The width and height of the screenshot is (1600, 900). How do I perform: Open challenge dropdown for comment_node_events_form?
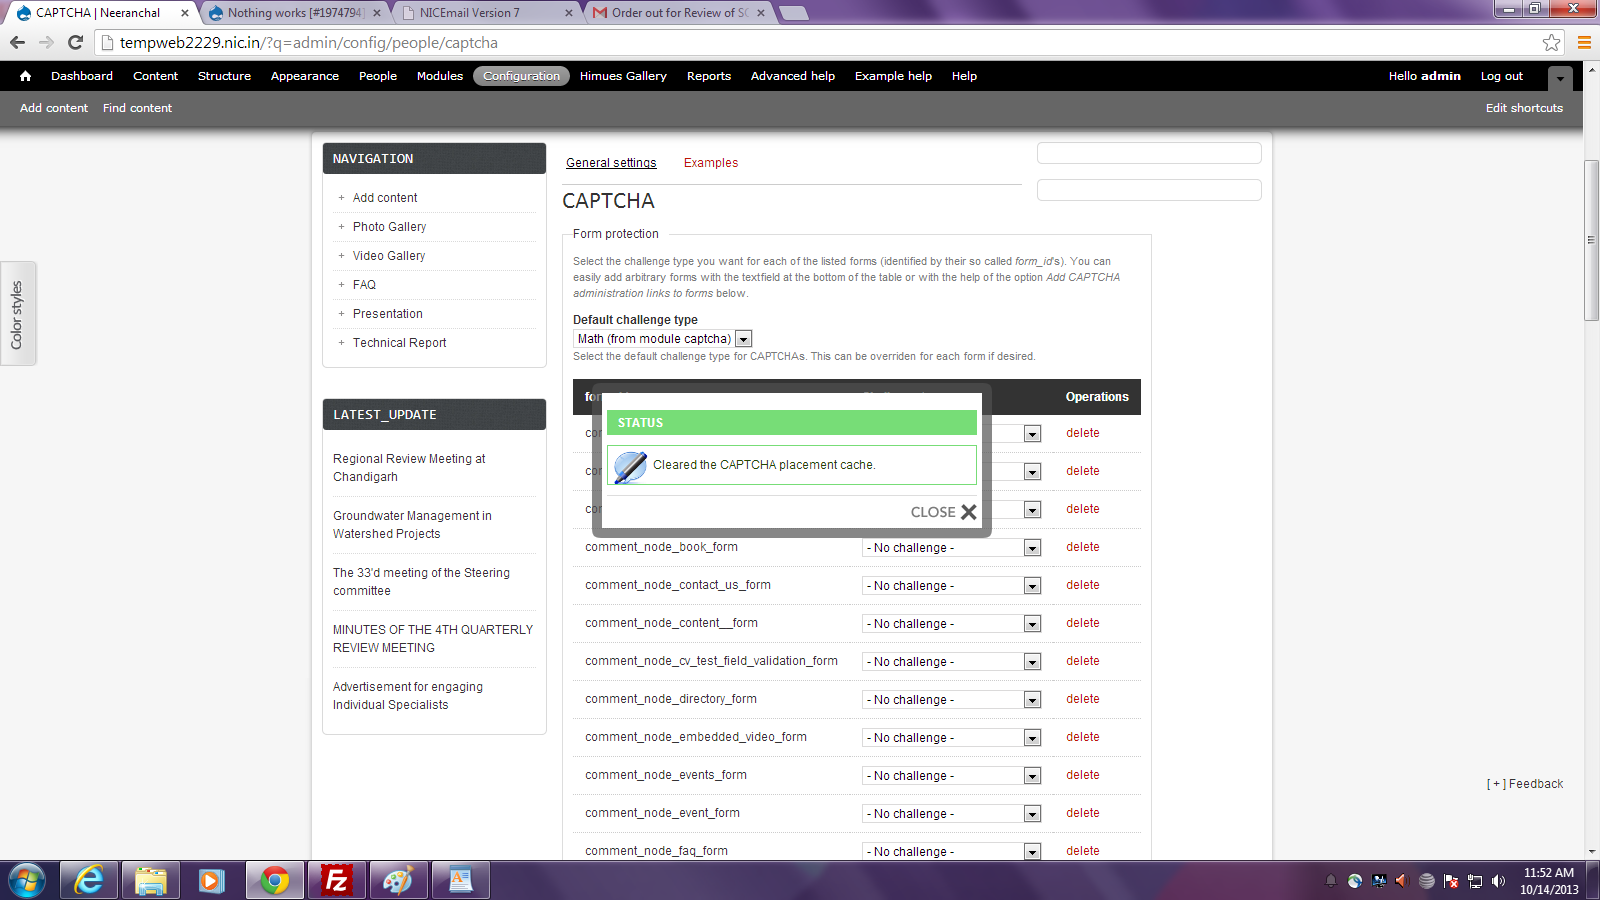coord(951,776)
